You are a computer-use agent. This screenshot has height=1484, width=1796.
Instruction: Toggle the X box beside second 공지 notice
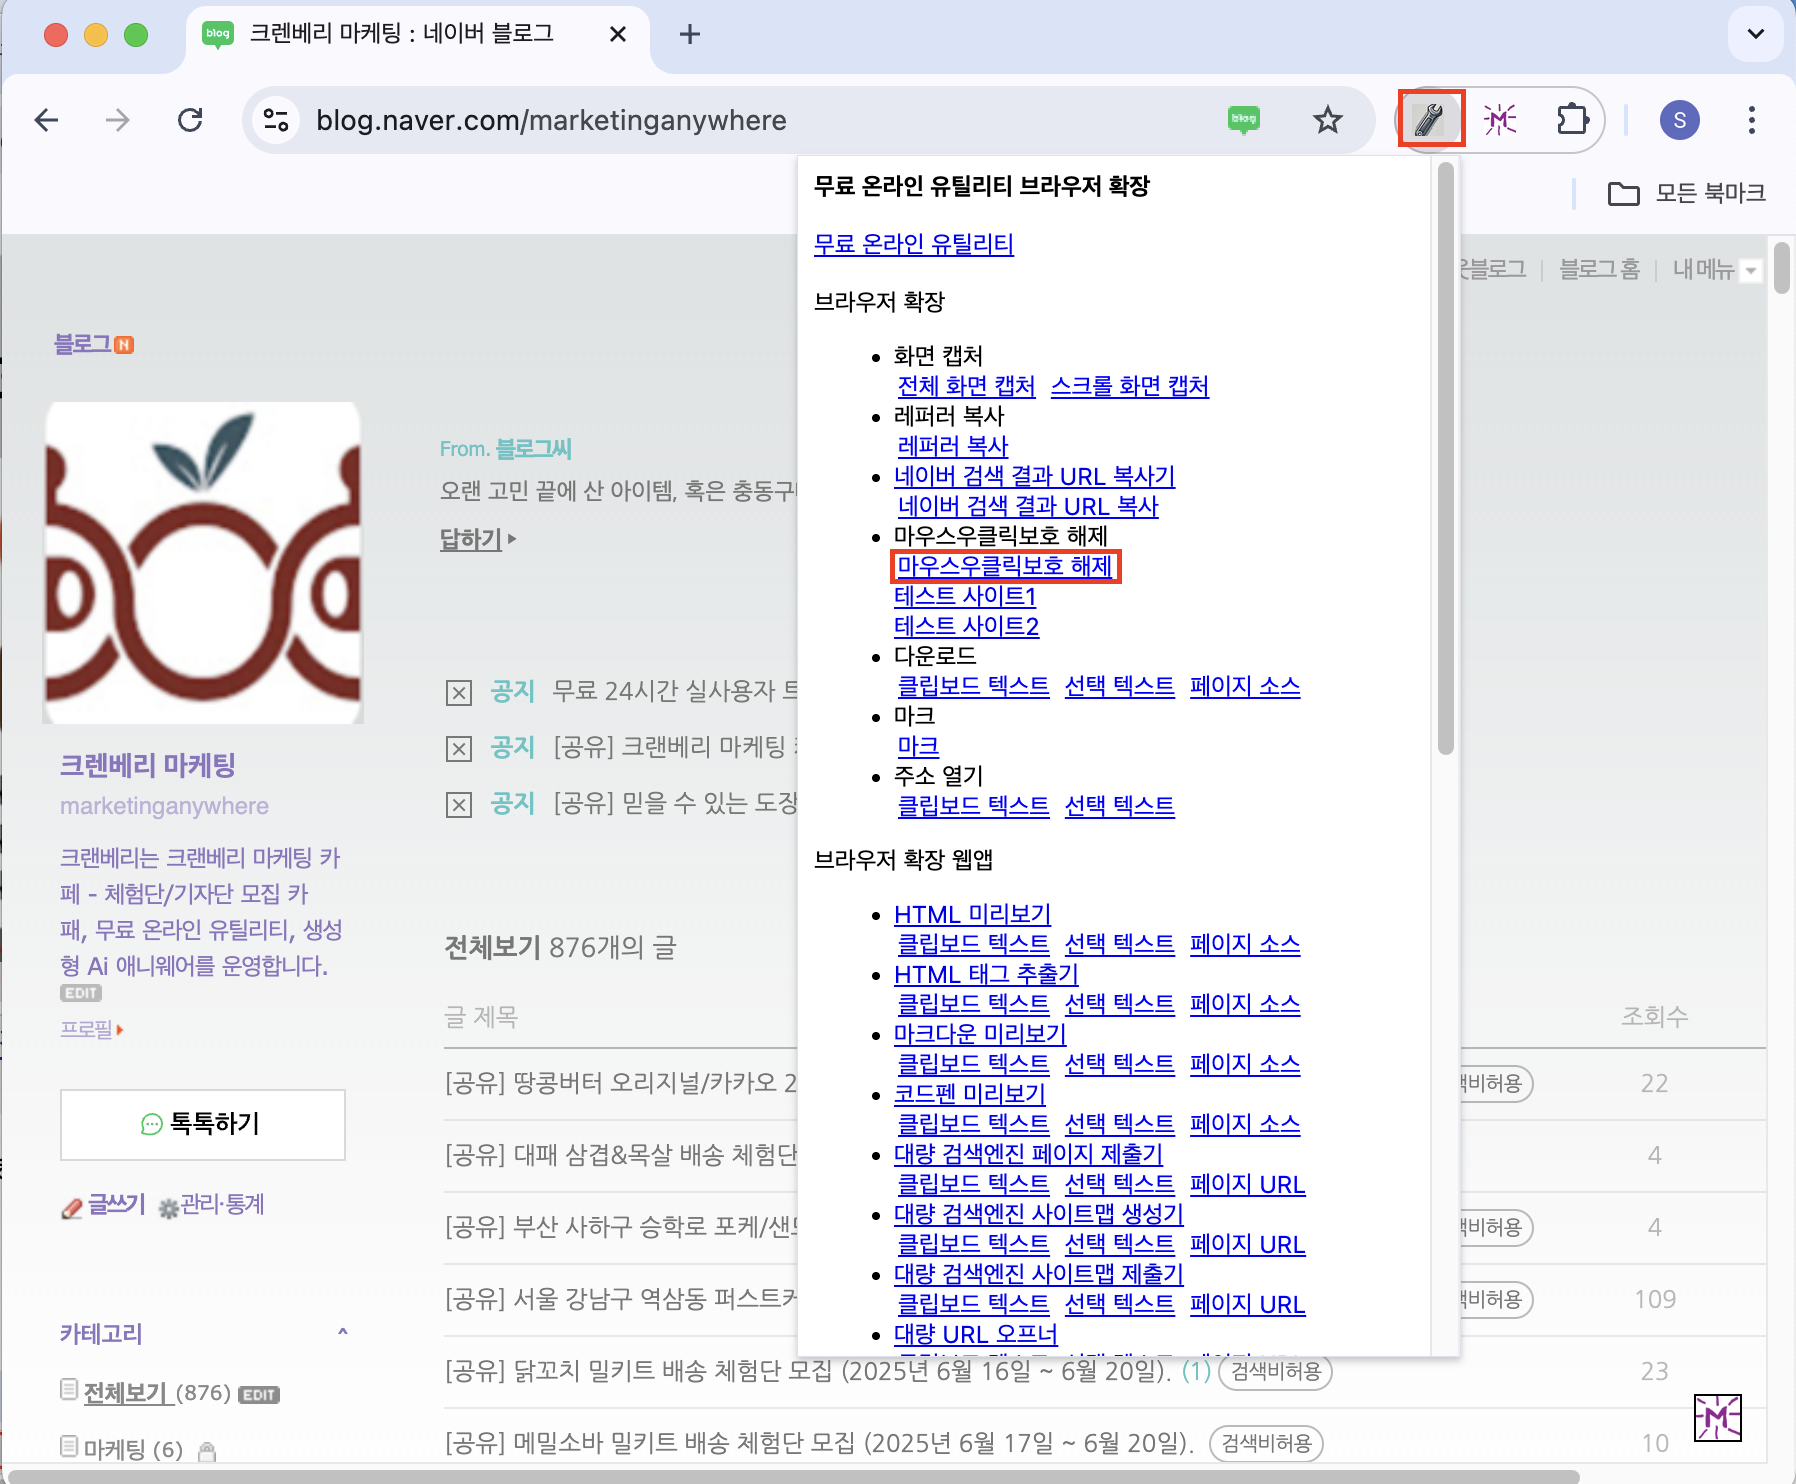458,748
